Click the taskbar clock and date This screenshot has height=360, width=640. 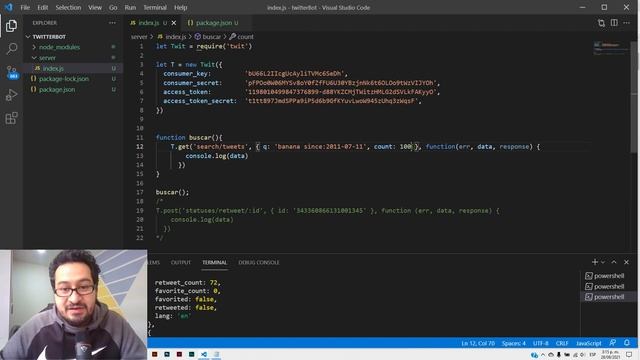(610, 354)
